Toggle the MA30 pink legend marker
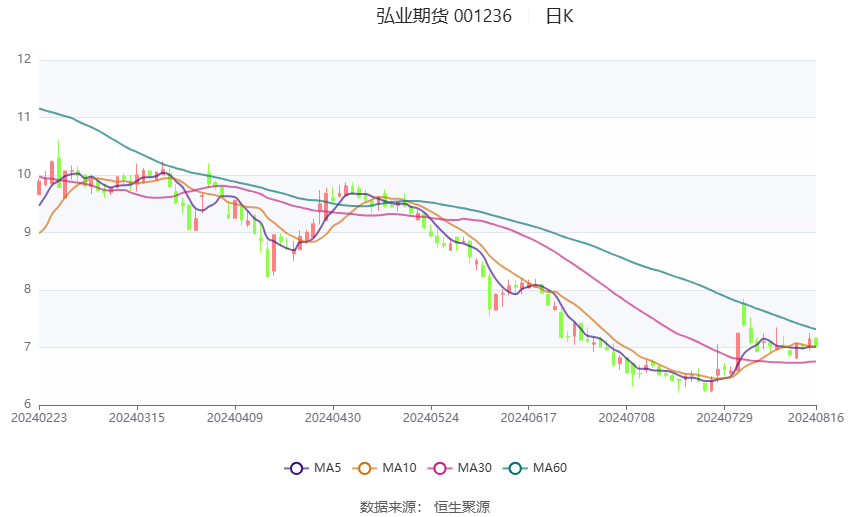Screen dimensions: 850x517 tap(437, 468)
